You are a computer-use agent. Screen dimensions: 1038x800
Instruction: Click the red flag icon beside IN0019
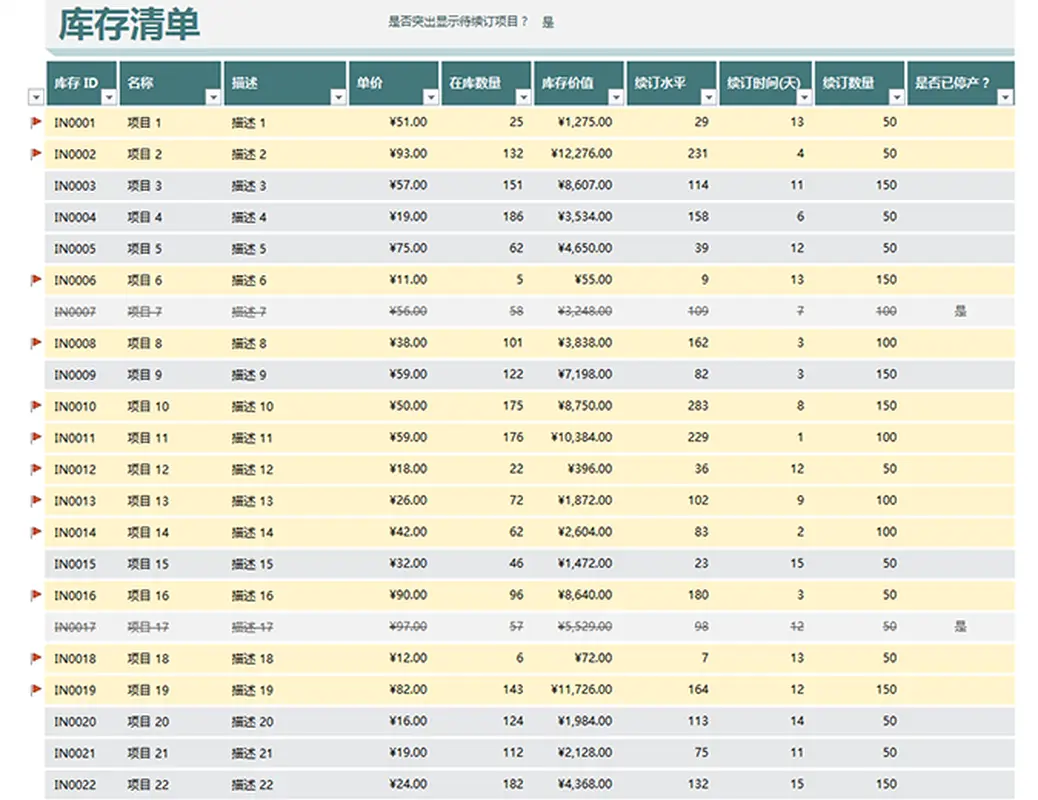coord(36,689)
